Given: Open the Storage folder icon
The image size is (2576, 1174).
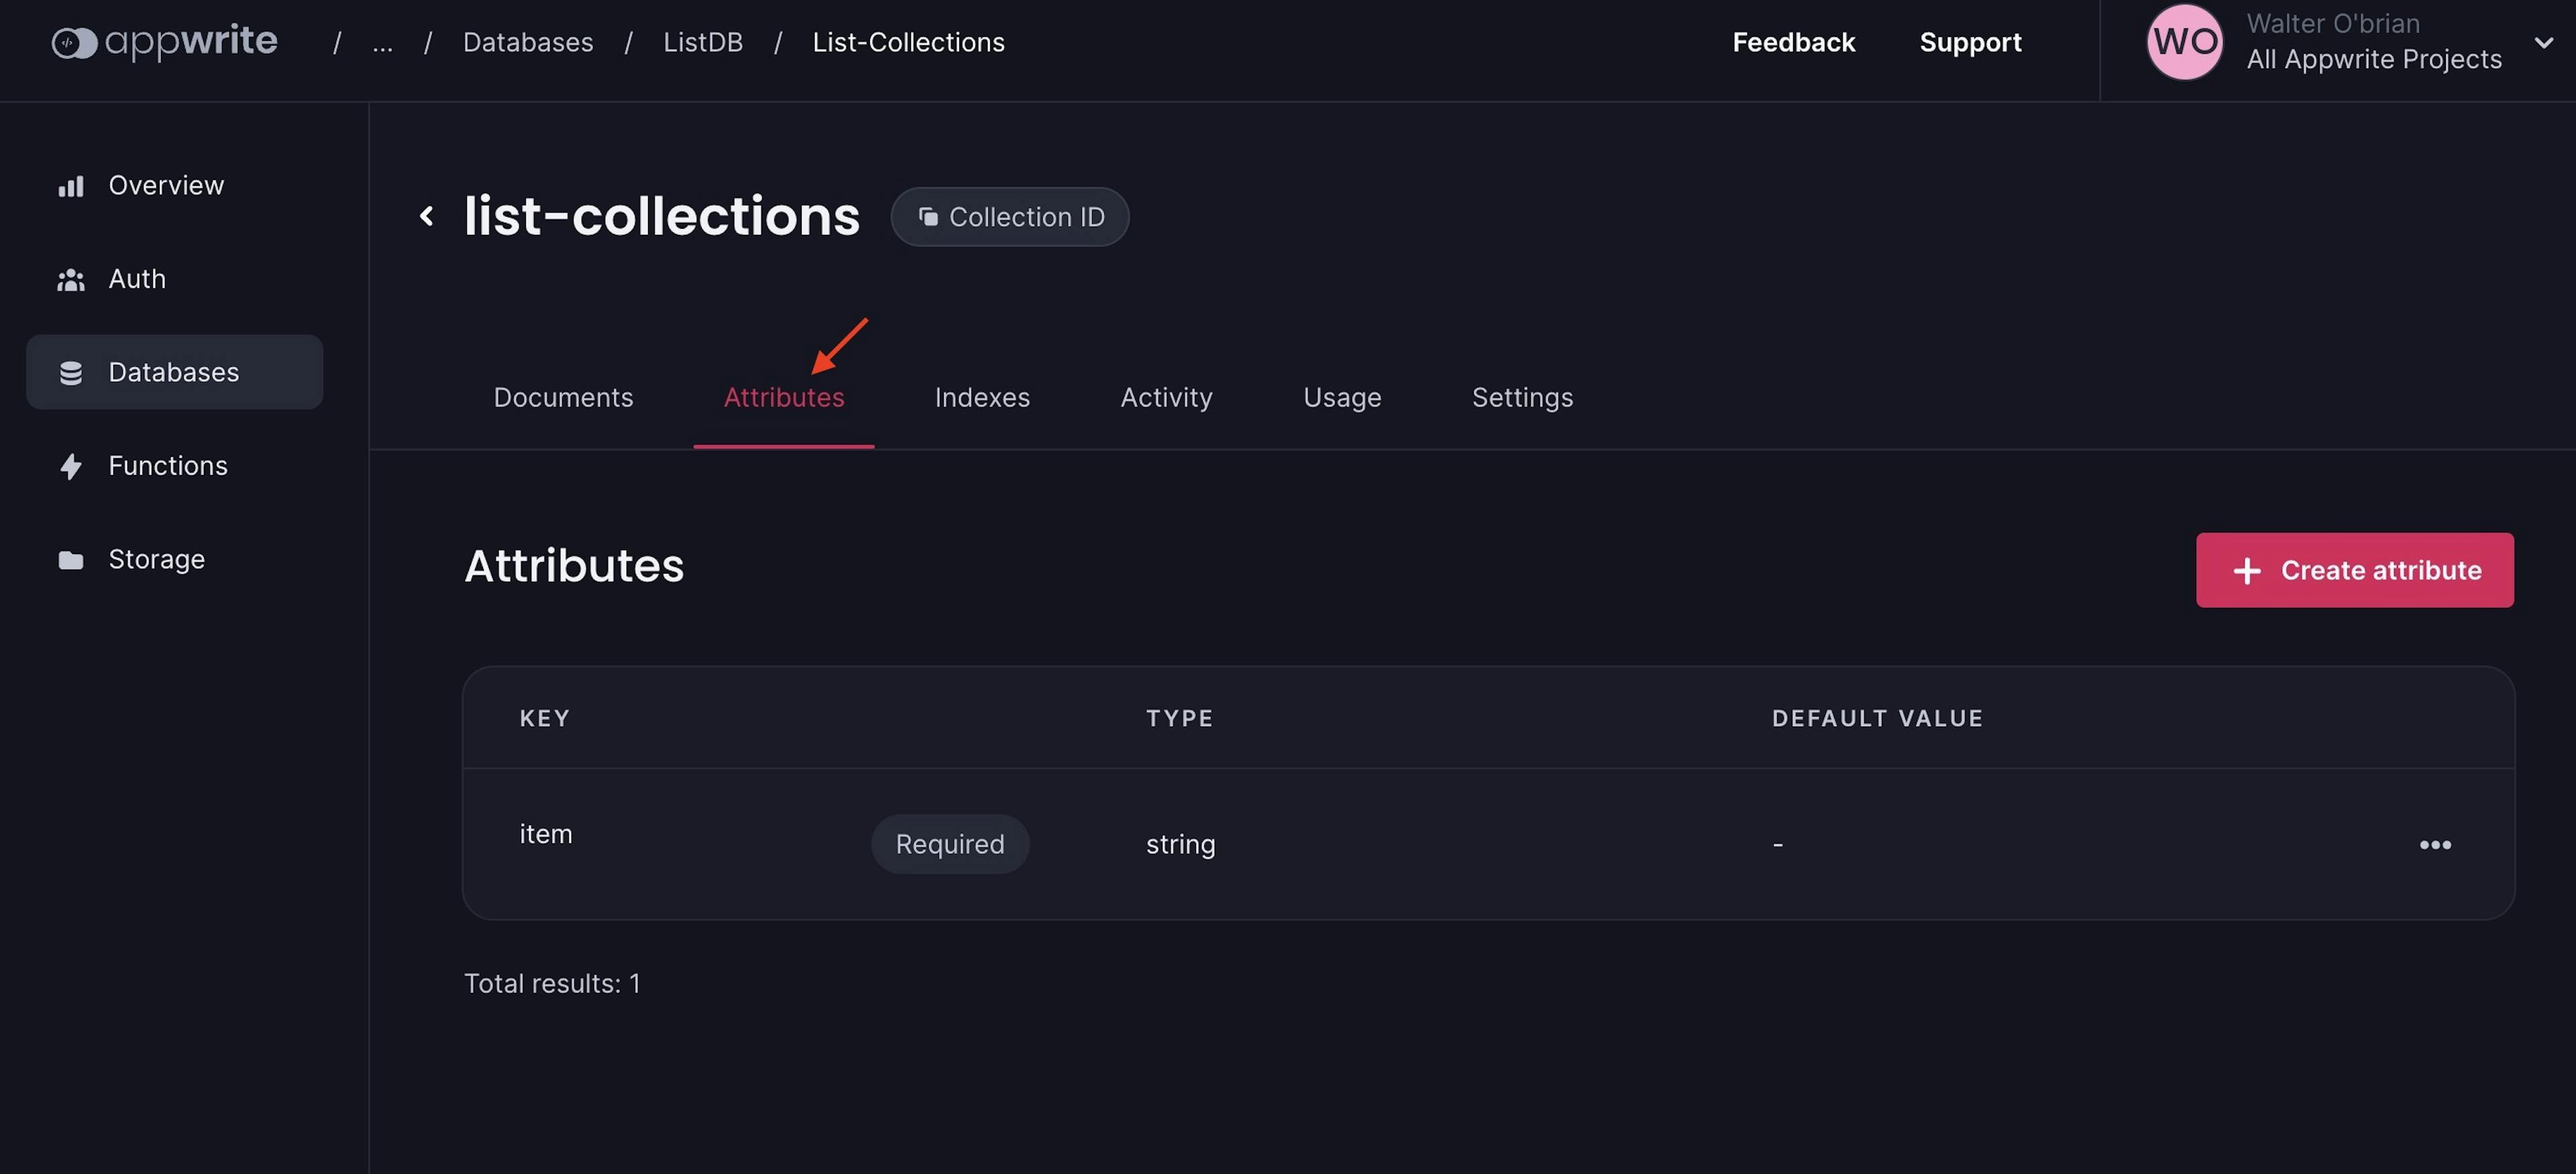Looking at the screenshot, I should pyautogui.click(x=71, y=560).
